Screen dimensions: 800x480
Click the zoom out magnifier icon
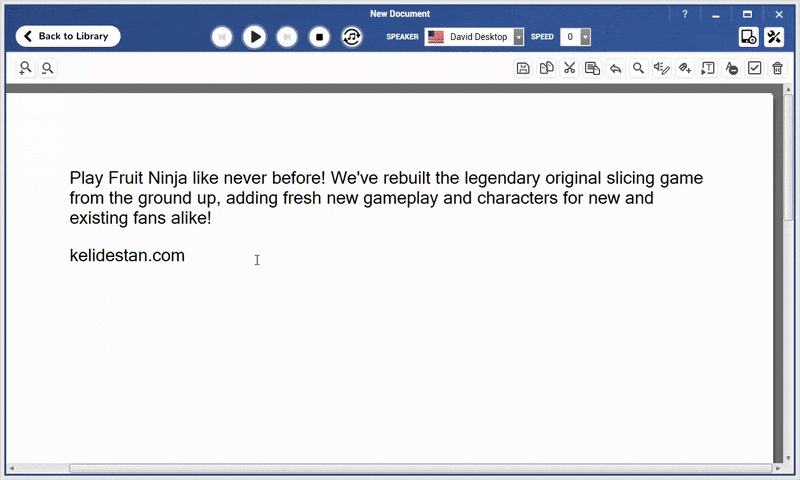47,68
